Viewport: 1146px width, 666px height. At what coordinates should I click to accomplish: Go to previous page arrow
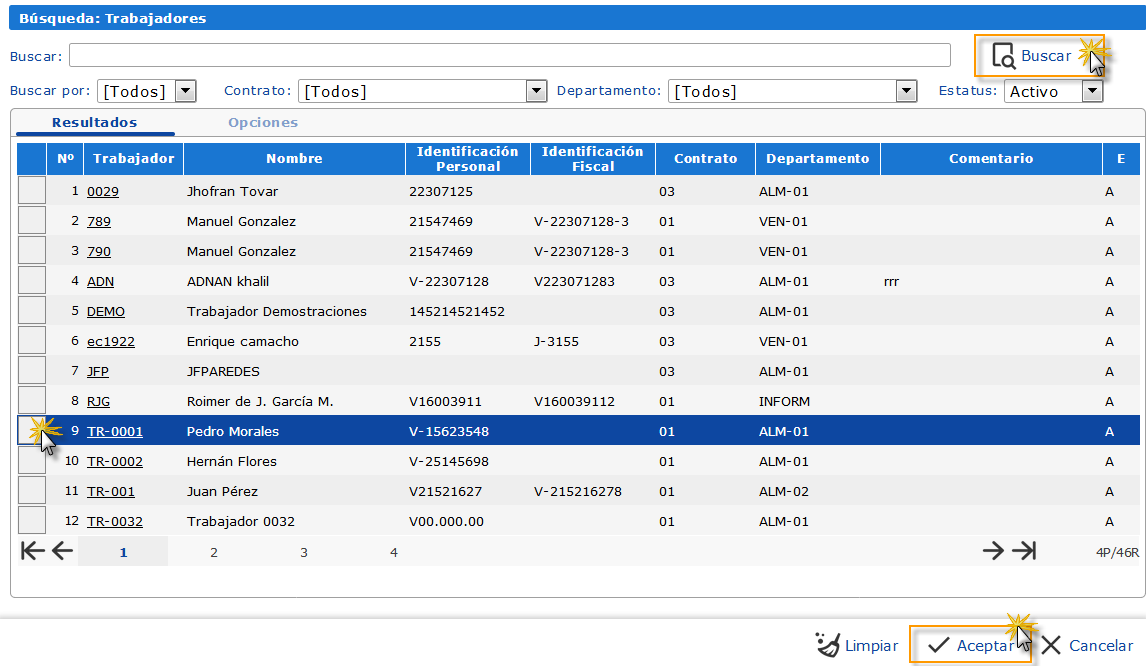[62, 551]
